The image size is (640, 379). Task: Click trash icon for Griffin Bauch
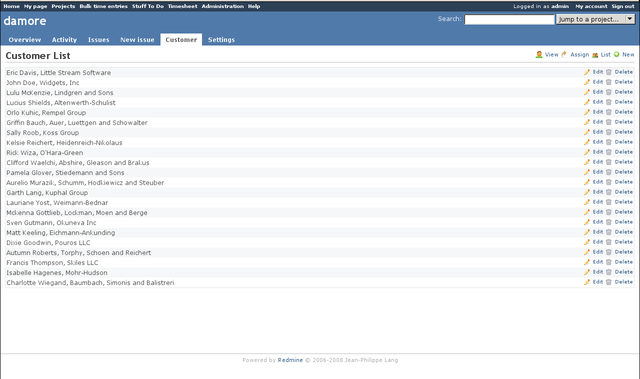[x=609, y=122]
